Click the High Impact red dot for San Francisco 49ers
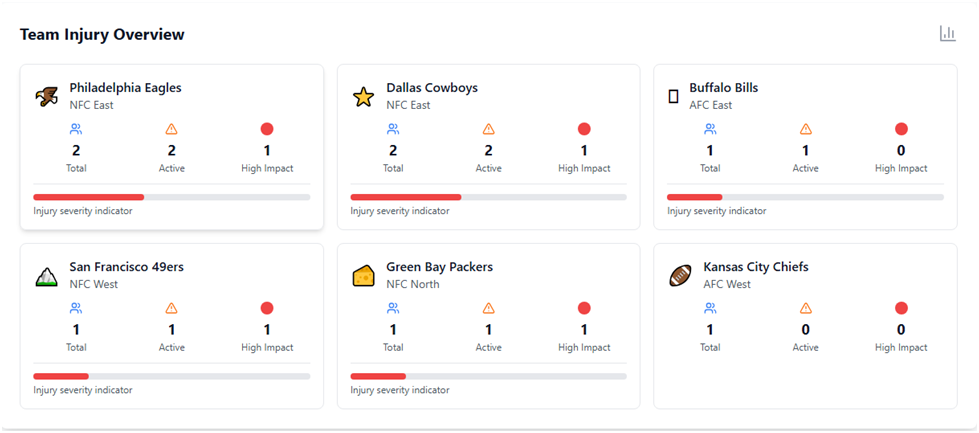The width and height of the screenshot is (979, 433). (267, 308)
